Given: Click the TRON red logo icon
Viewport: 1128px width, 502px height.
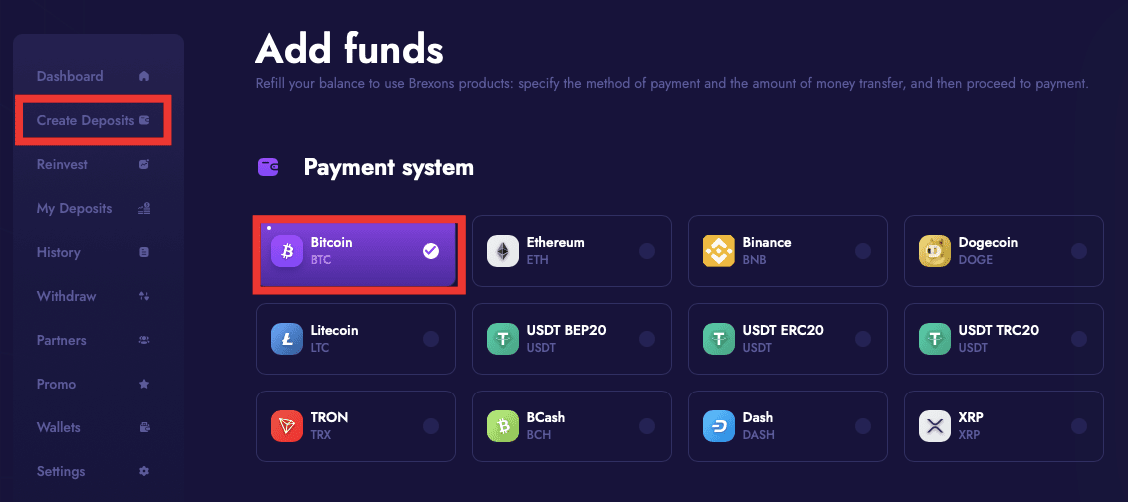Looking at the screenshot, I should coord(287,426).
